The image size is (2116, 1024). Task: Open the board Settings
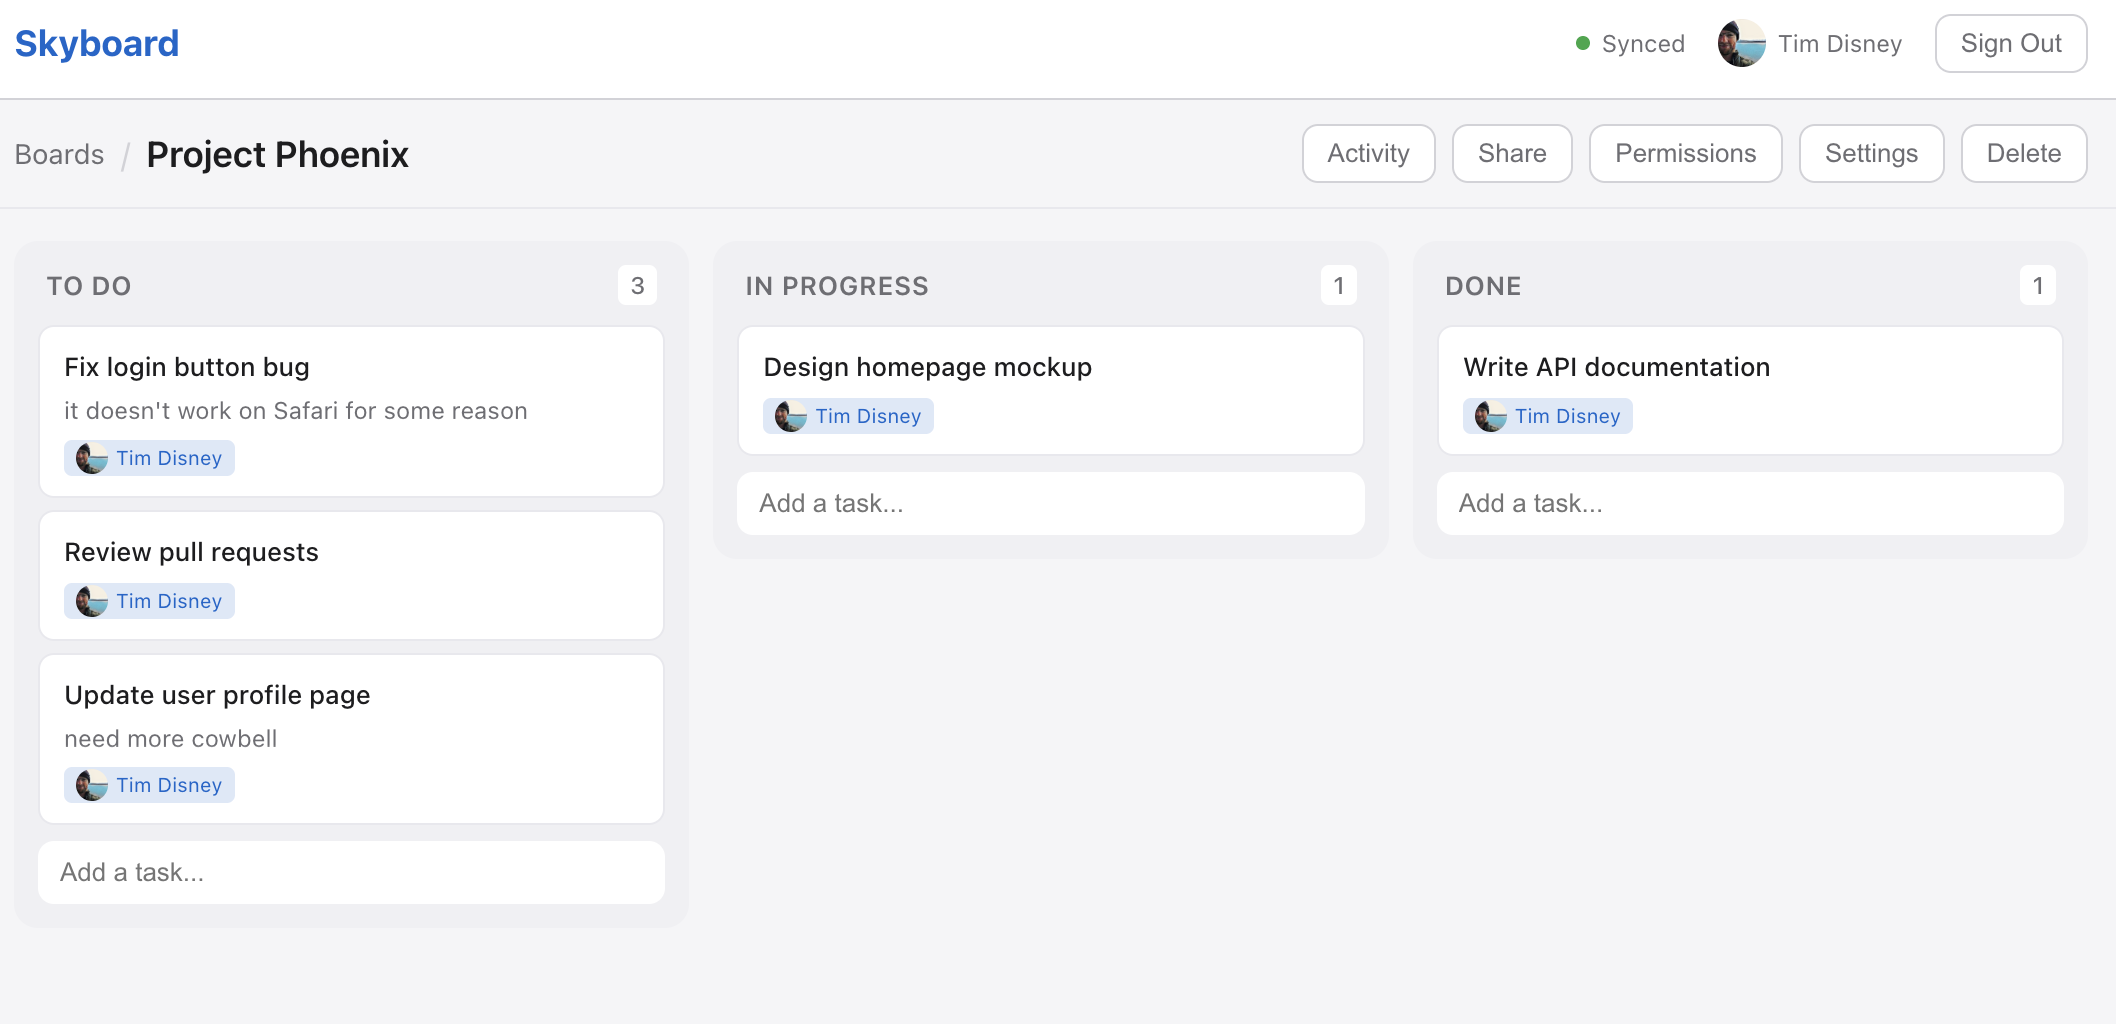1870,154
